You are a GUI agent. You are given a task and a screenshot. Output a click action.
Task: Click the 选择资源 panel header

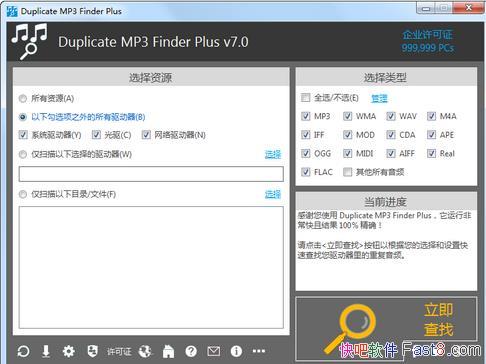pos(151,77)
